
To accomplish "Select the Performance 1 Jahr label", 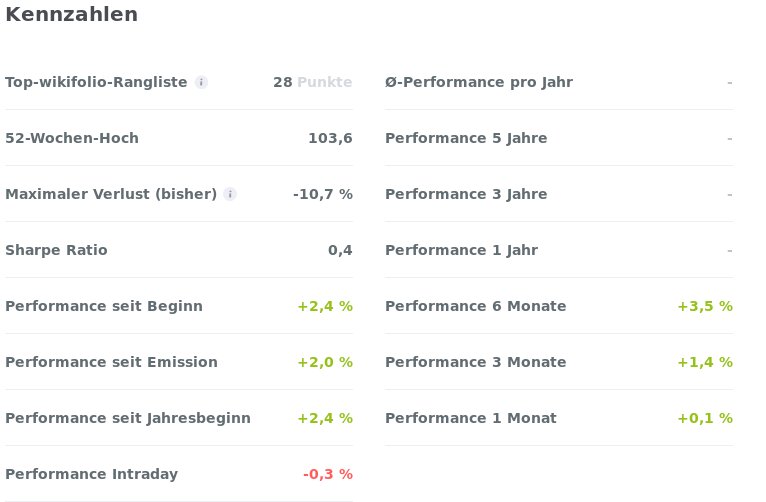I will pos(461,250).
